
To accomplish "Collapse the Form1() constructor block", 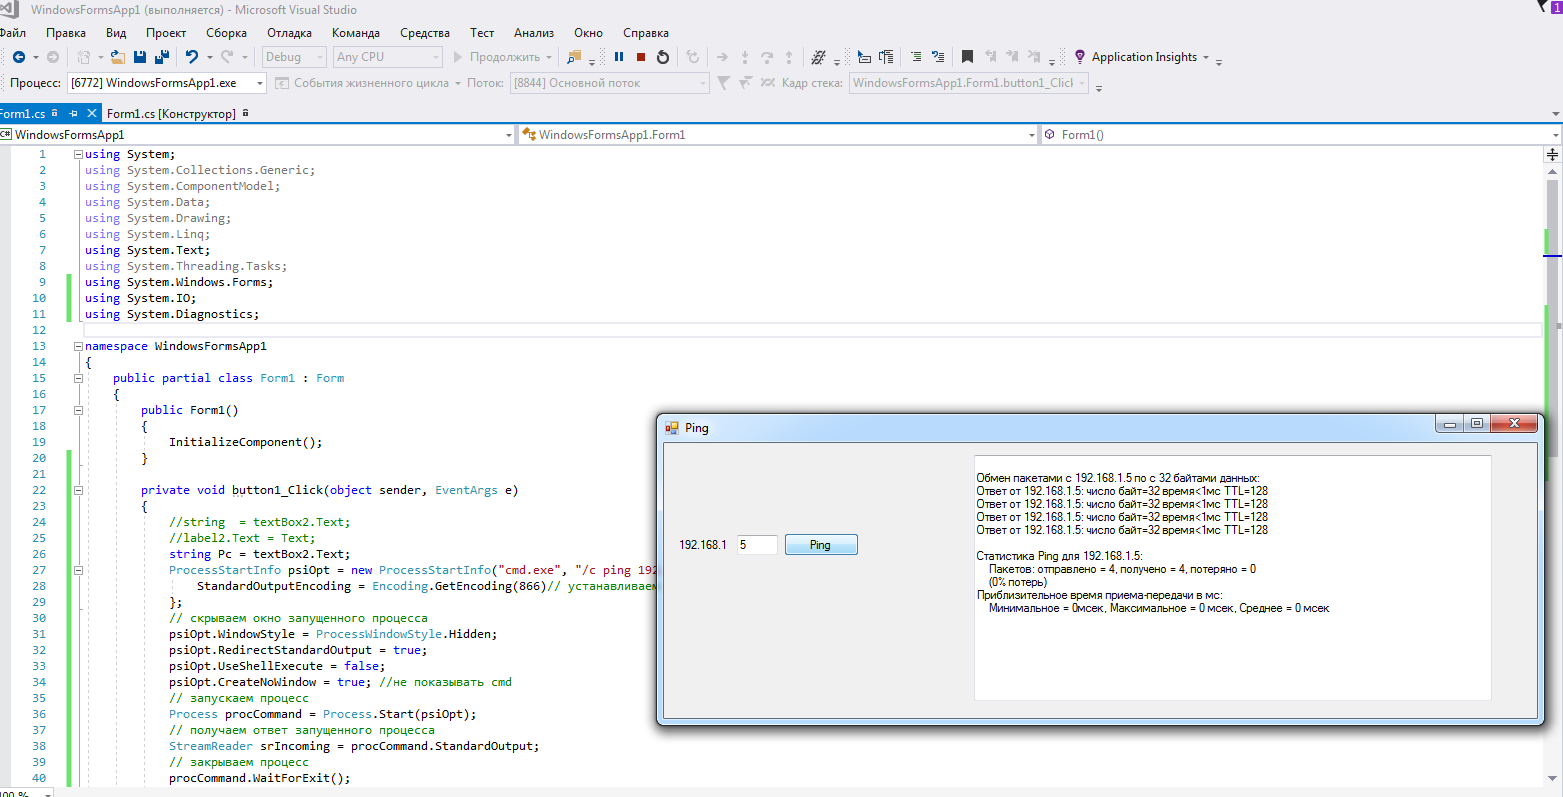I will click(x=78, y=410).
